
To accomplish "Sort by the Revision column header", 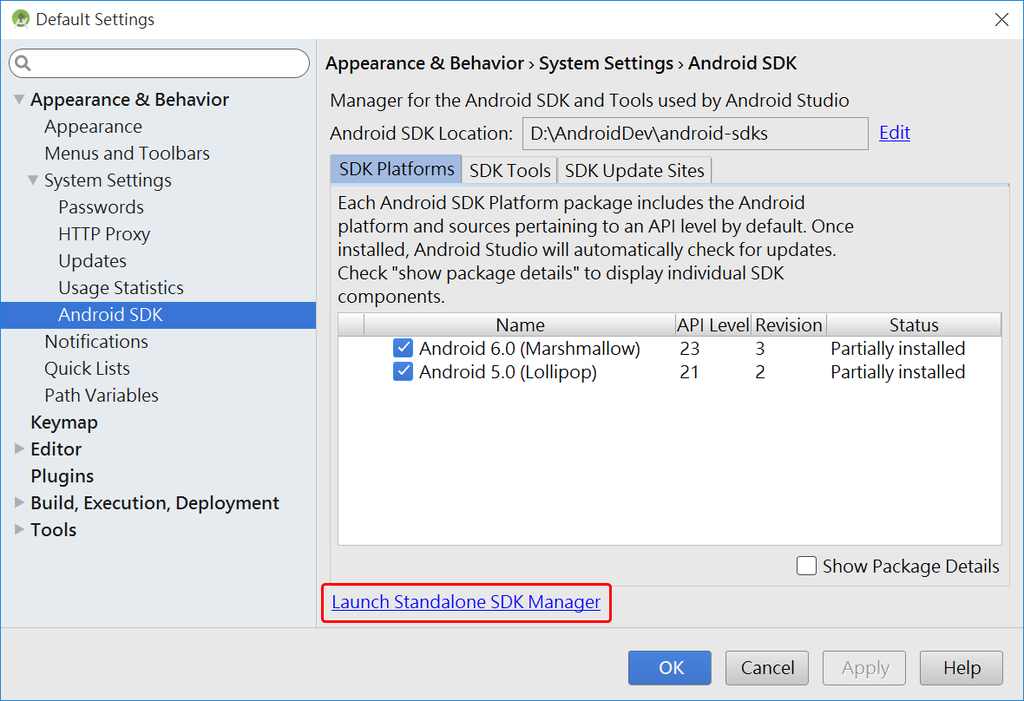I will coord(788,325).
